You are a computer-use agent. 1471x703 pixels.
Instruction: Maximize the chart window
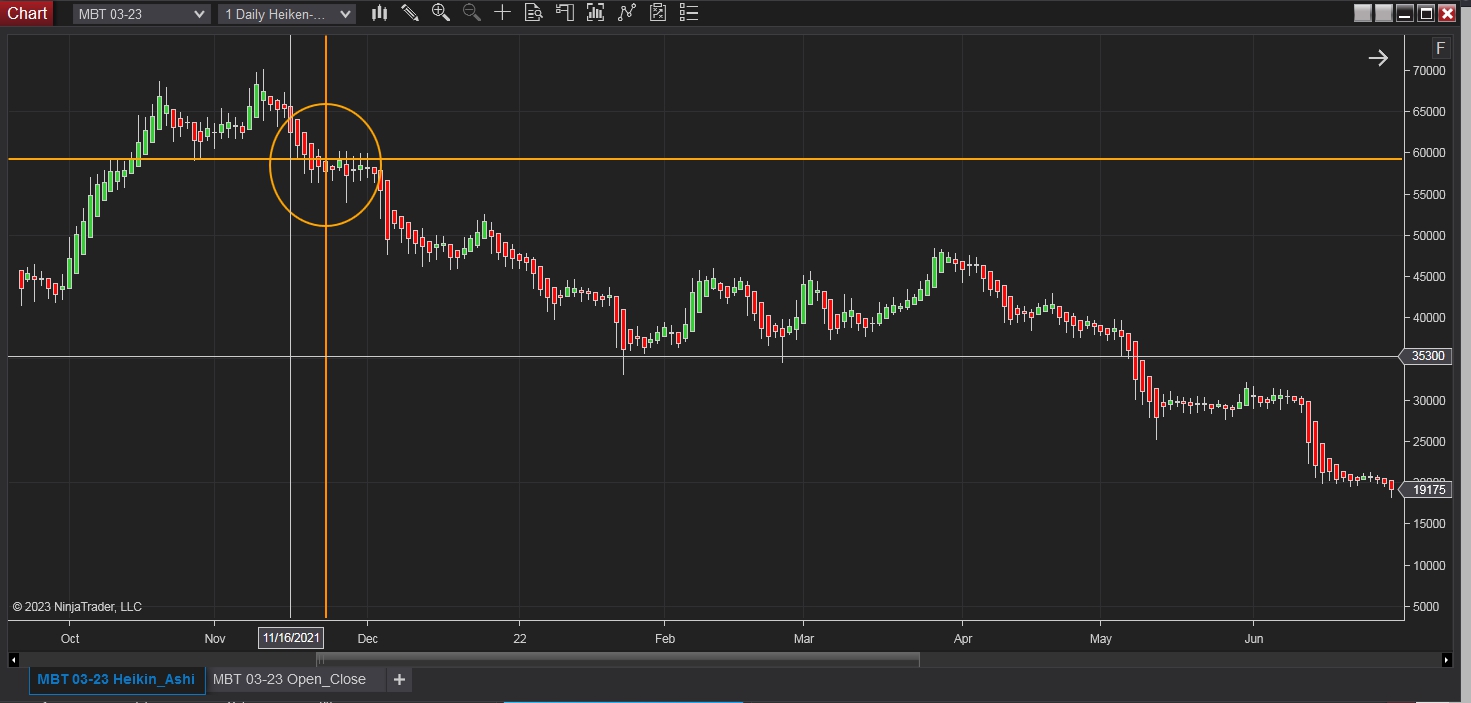pos(1426,13)
